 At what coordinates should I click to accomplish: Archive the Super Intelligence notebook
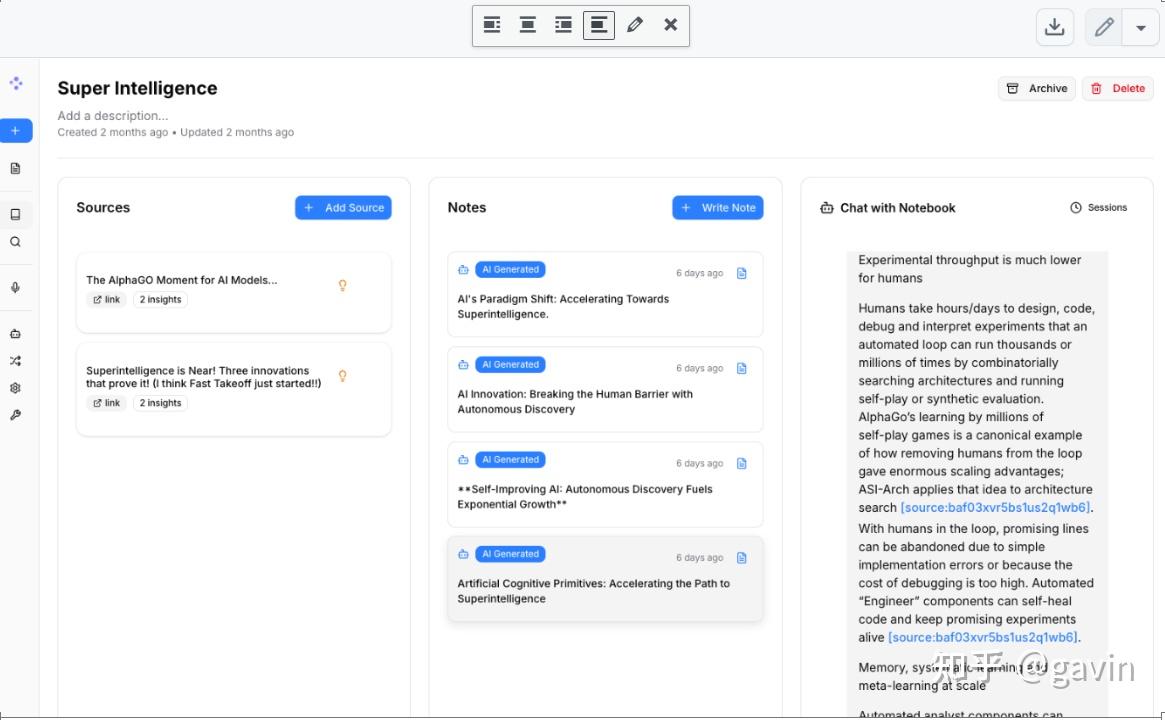tap(1037, 88)
